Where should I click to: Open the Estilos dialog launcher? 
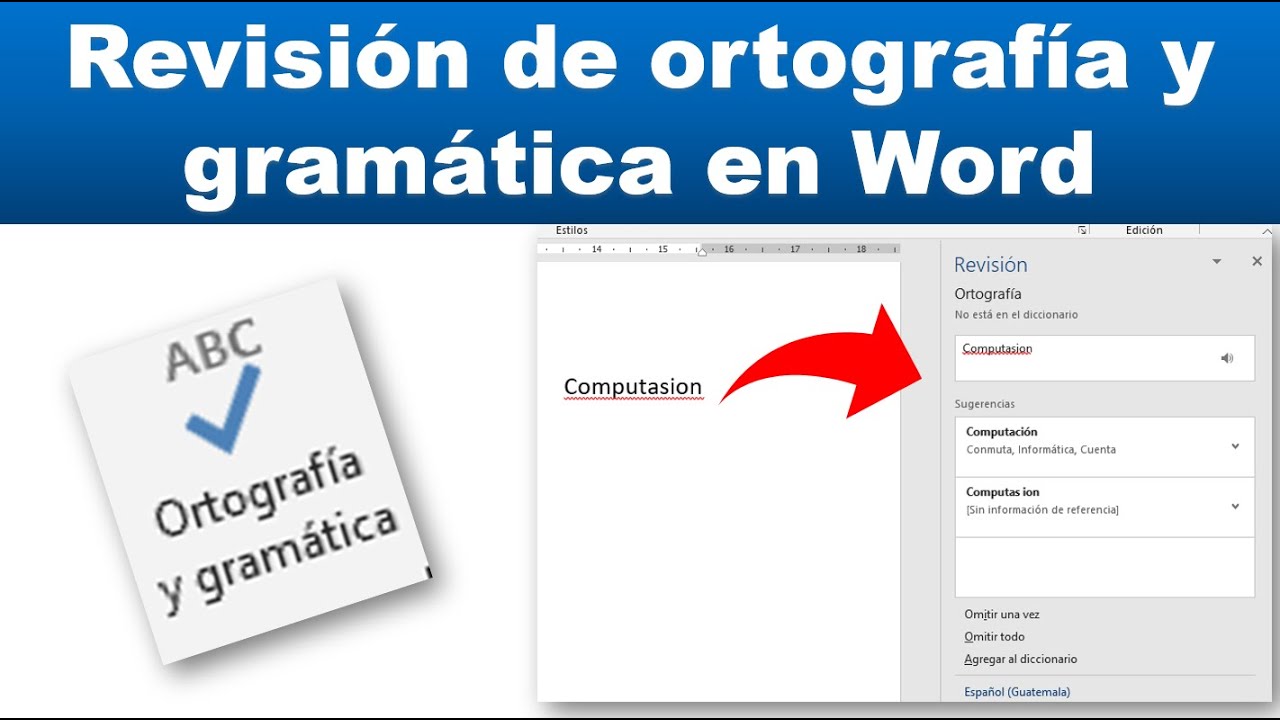[1082, 230]
